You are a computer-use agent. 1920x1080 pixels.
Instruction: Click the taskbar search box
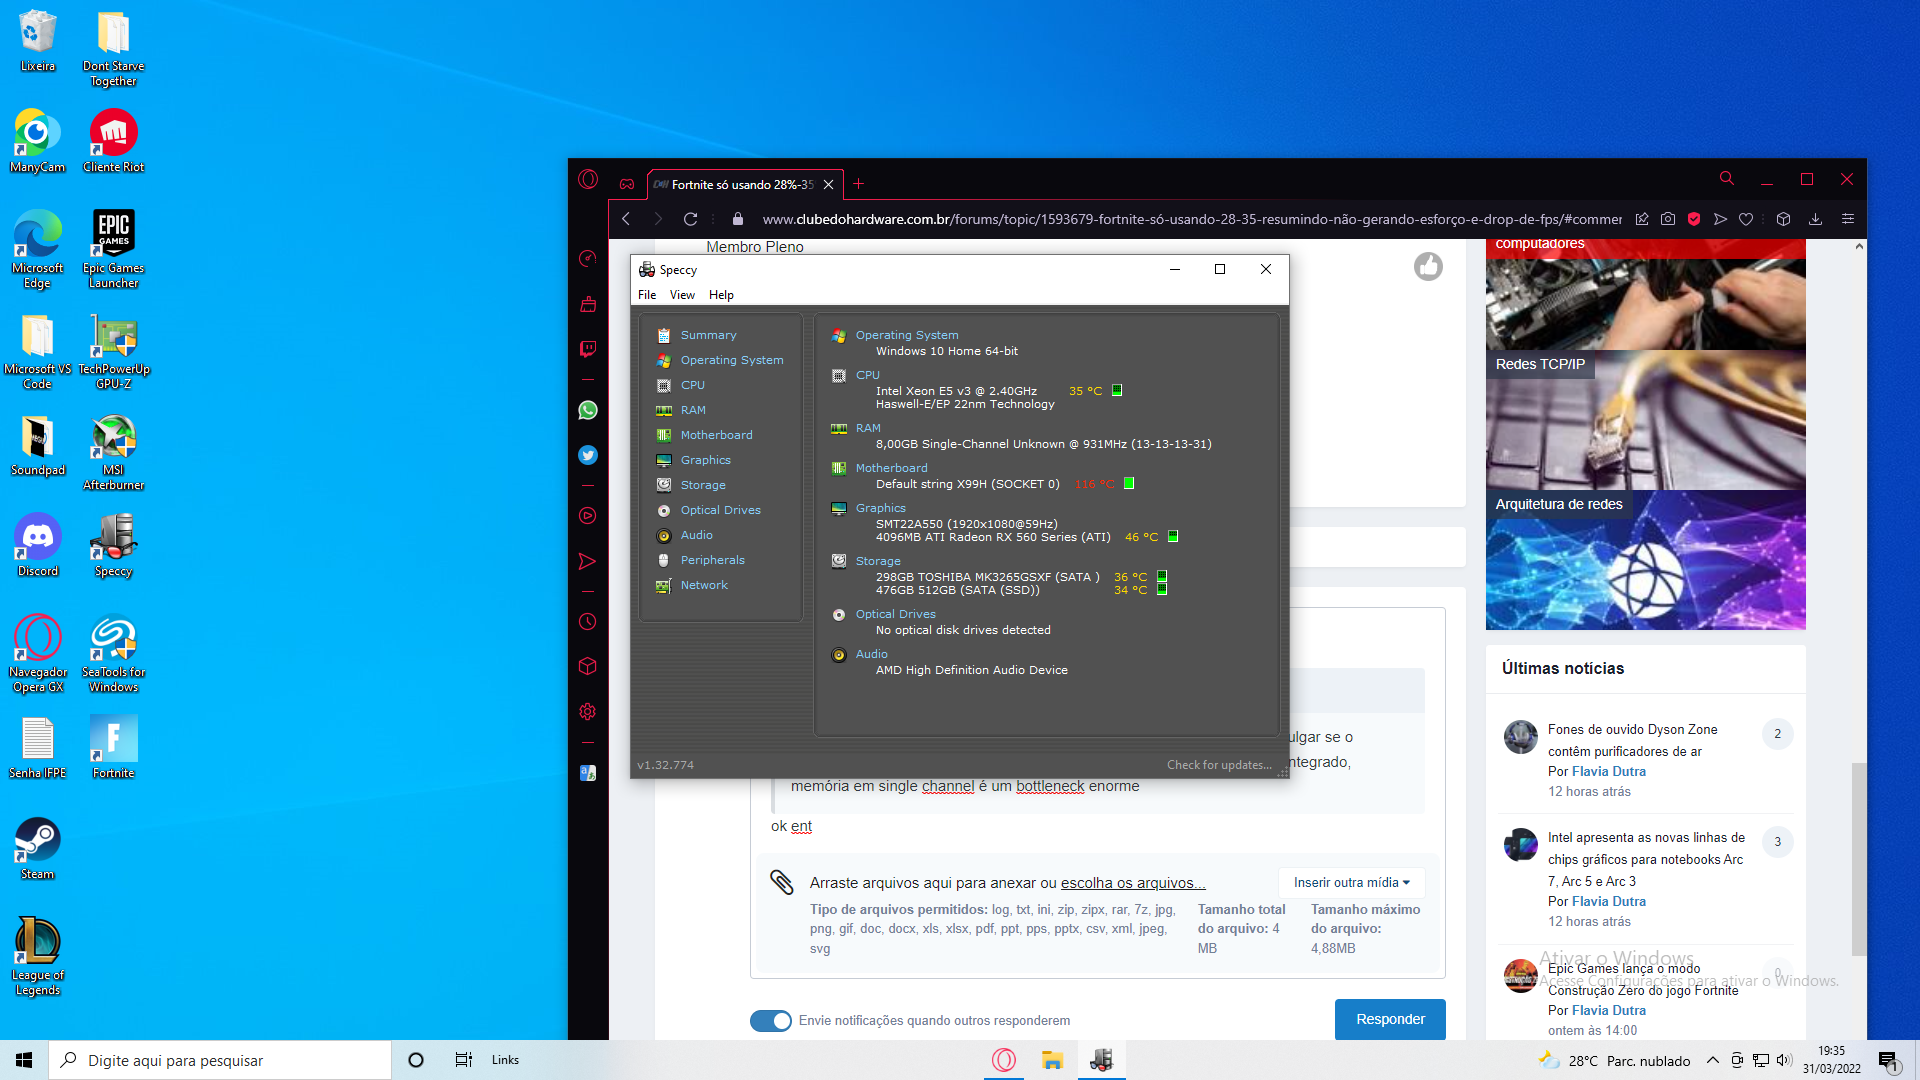point(220,1060)
